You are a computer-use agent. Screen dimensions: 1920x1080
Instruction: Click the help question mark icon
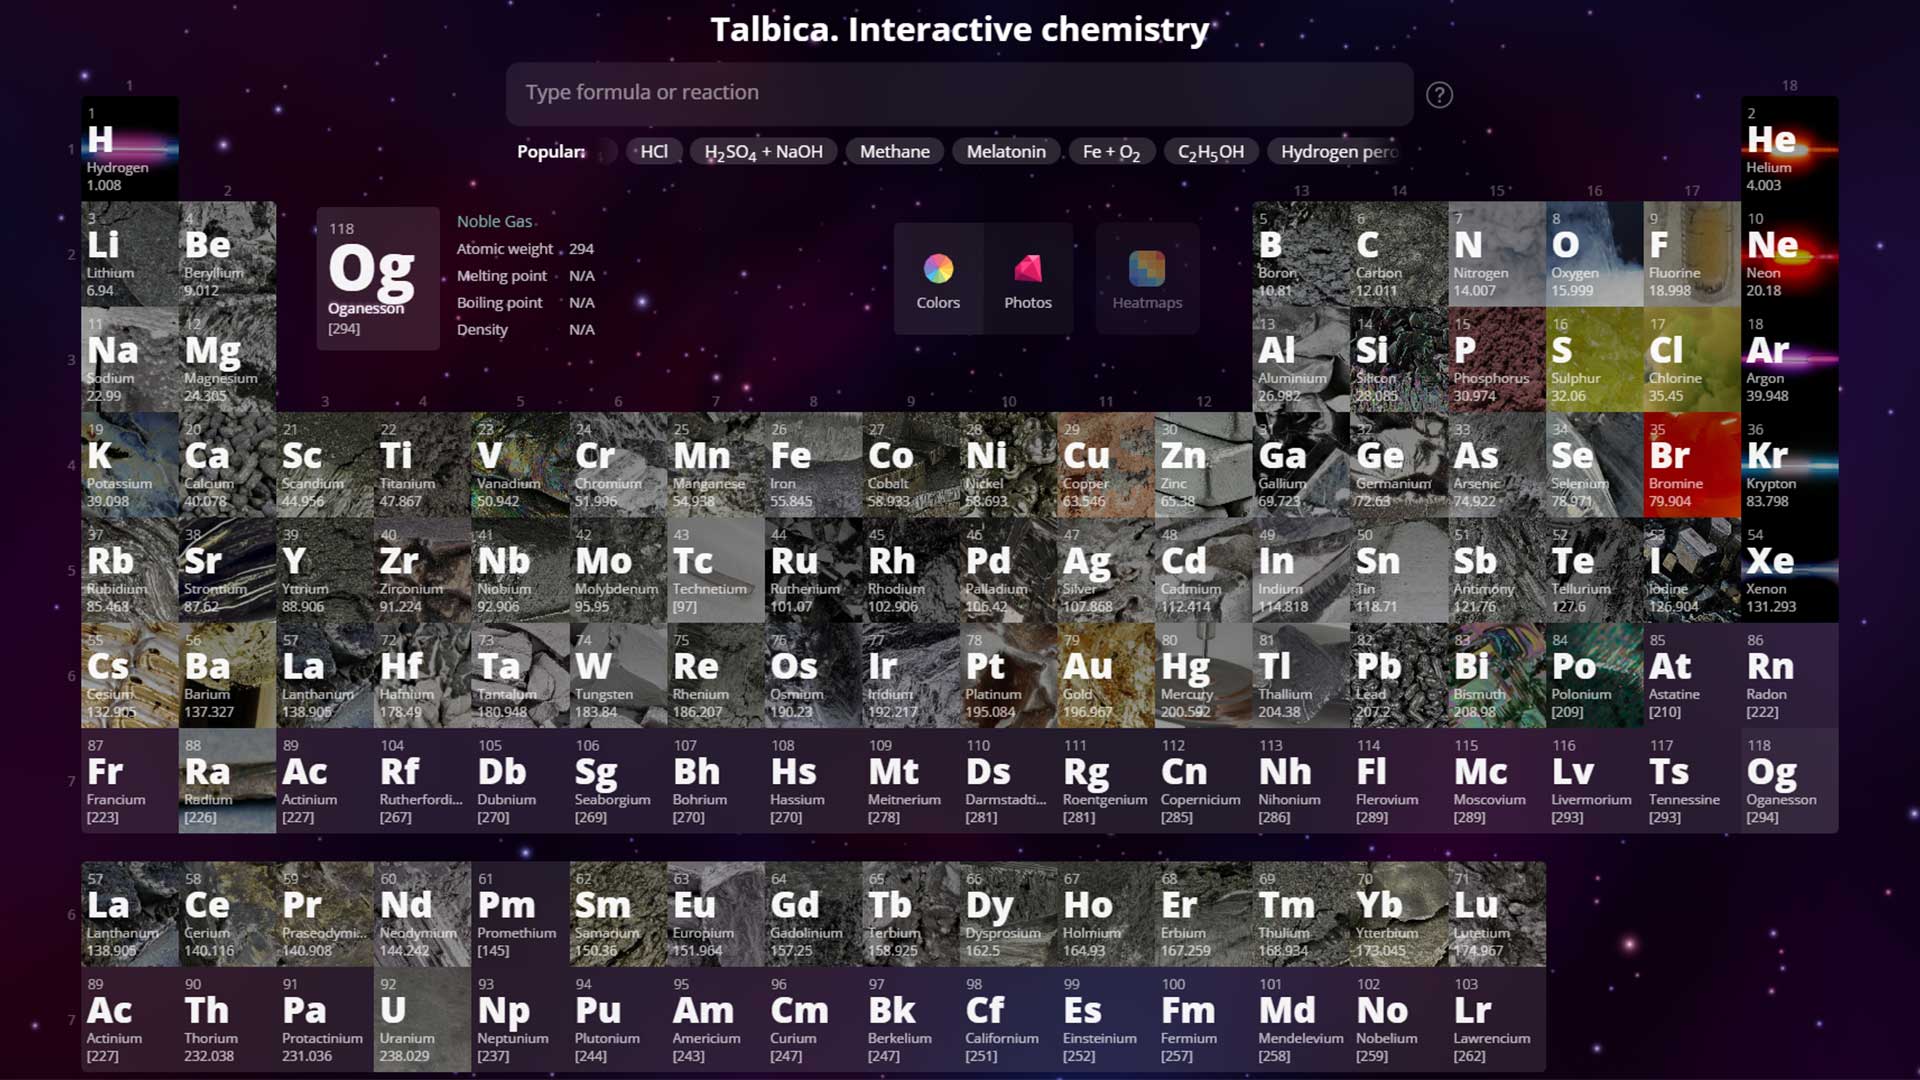tap(1439, 95)
